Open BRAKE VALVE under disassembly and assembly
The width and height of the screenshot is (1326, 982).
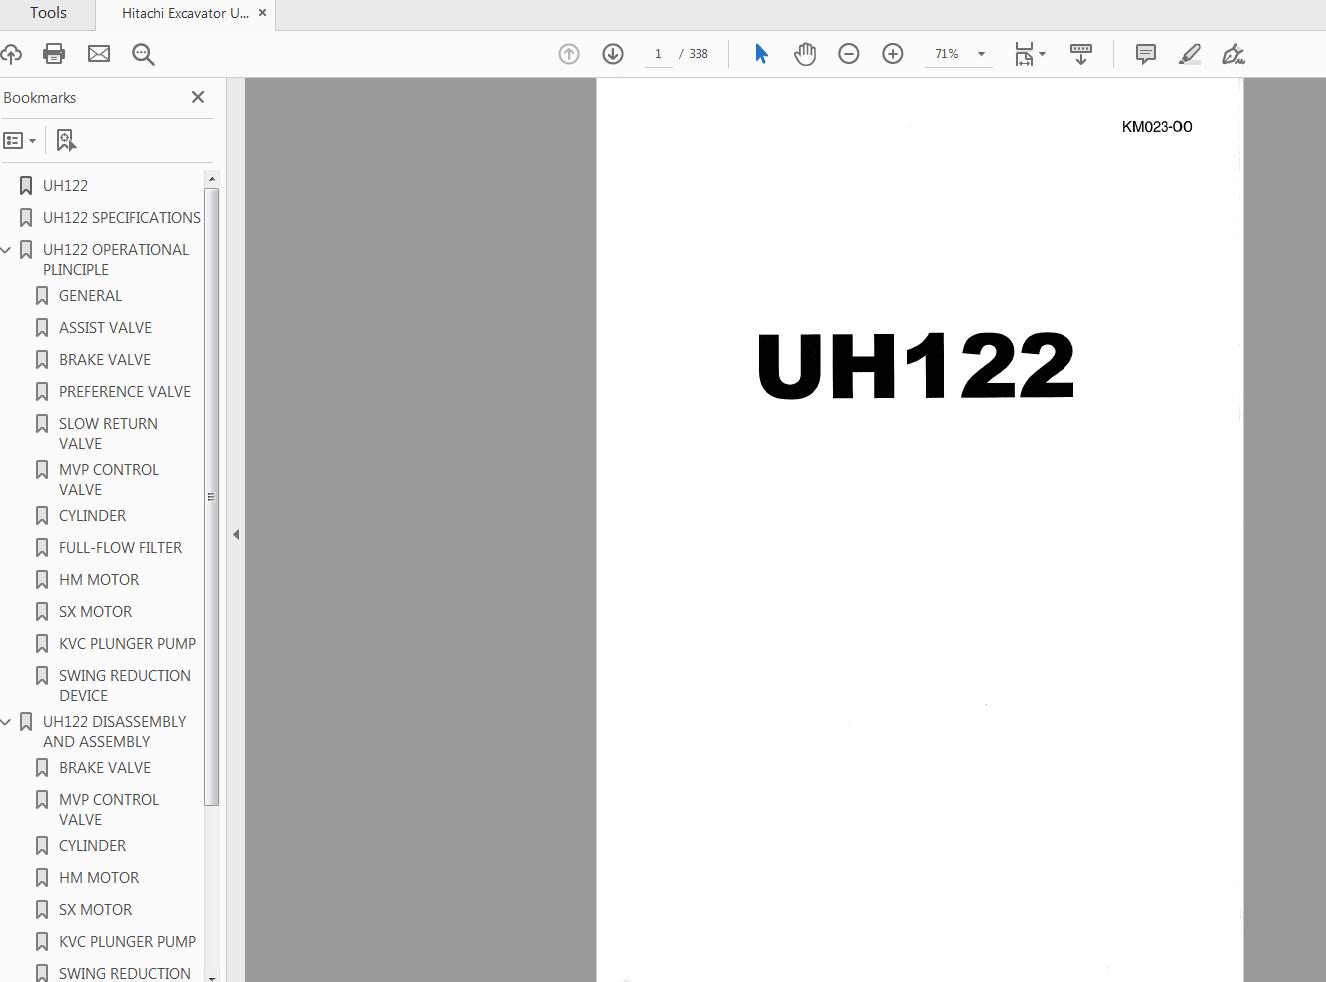(x=105, y=768)
